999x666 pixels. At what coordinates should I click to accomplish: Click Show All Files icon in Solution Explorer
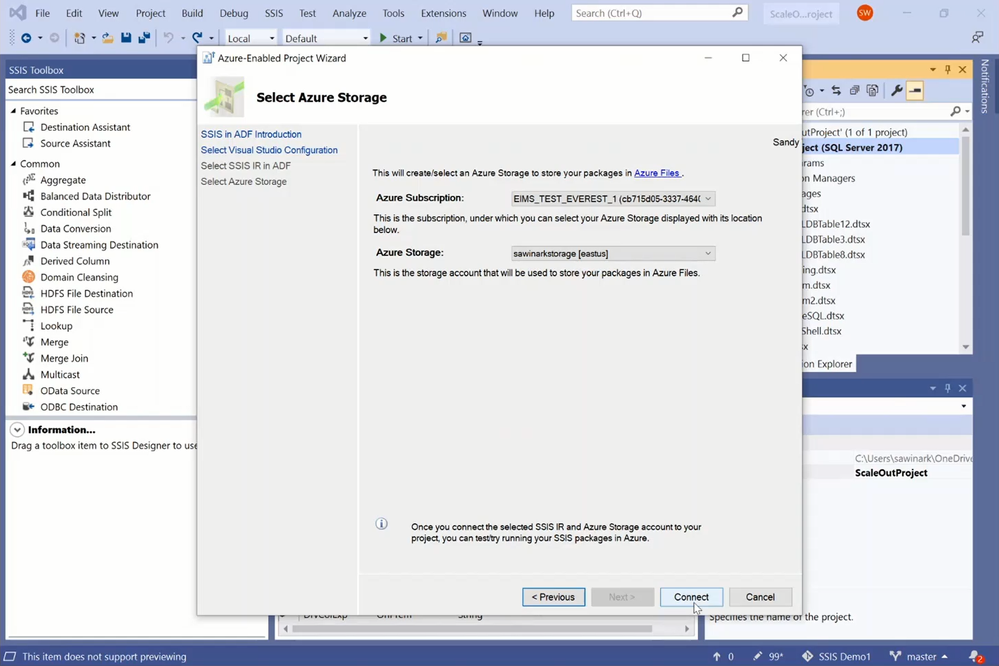872,91
